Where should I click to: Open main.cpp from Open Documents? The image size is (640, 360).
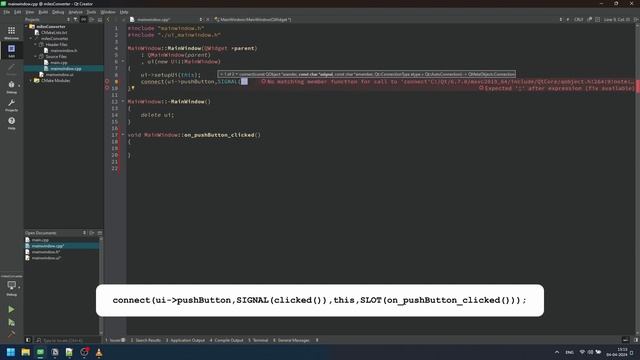40,240
